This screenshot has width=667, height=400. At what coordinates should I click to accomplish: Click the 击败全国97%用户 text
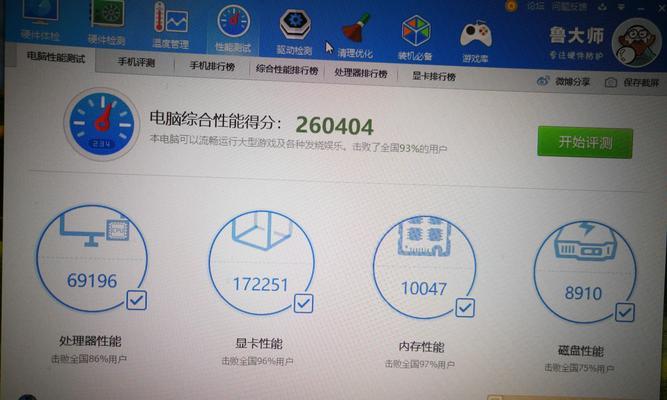[x=420, y=364]
